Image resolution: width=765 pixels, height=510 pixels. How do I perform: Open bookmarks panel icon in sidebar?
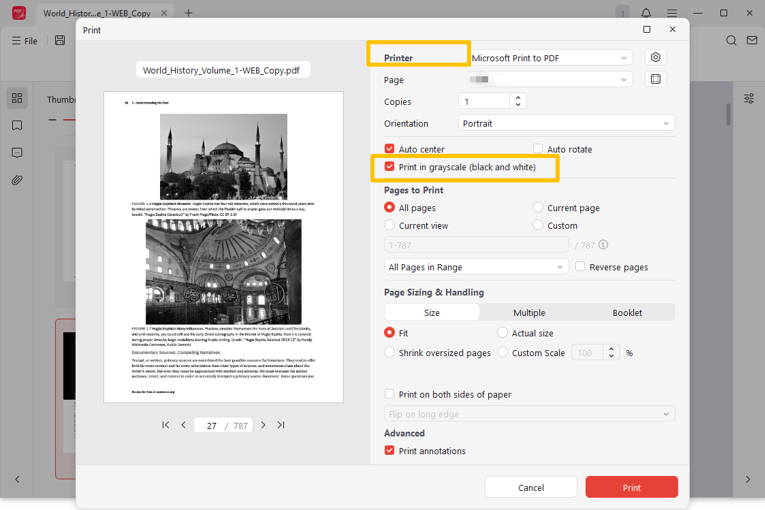click(x=17, y=125)
